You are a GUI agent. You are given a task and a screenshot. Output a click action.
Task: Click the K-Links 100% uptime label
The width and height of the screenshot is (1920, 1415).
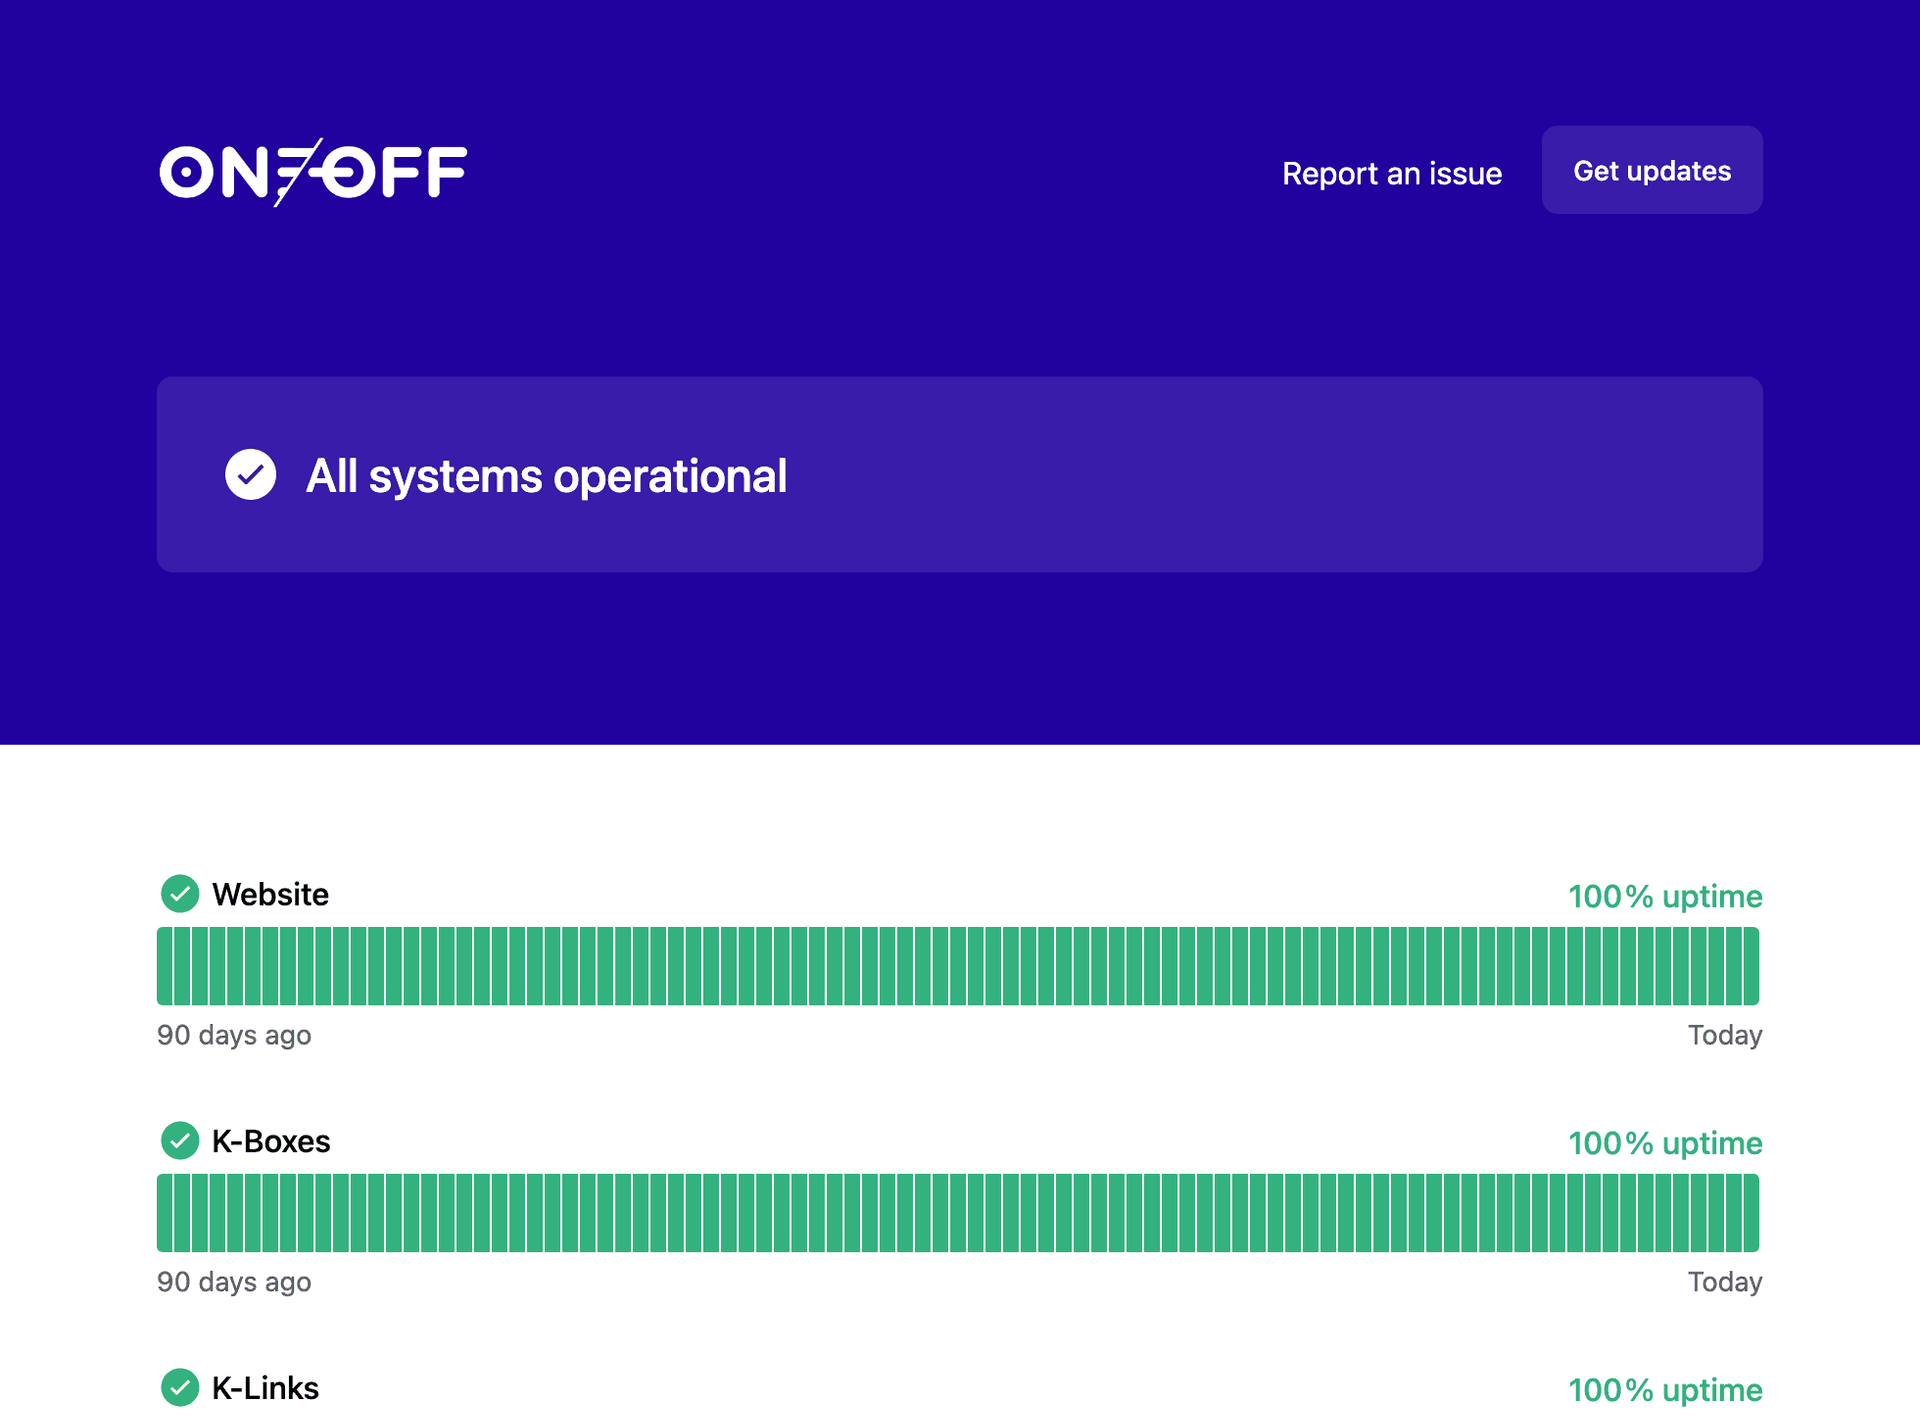click(x=1664, y=1390)
